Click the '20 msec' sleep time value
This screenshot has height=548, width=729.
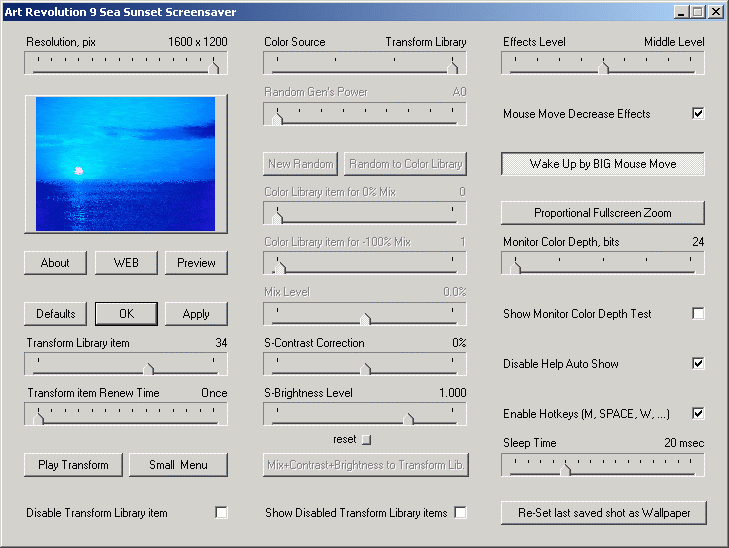pos(684,443)
